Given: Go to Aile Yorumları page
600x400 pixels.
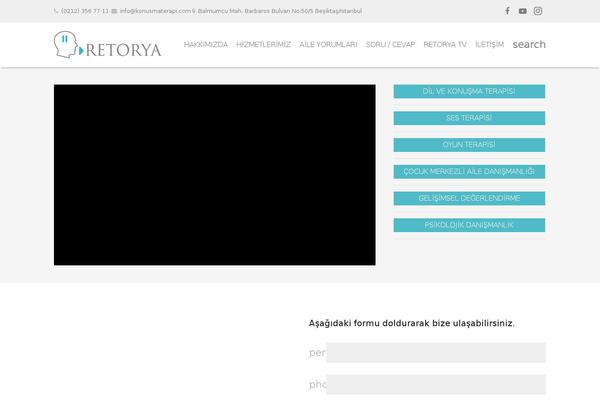Looking at the screenshot, I should pos(328,44).
